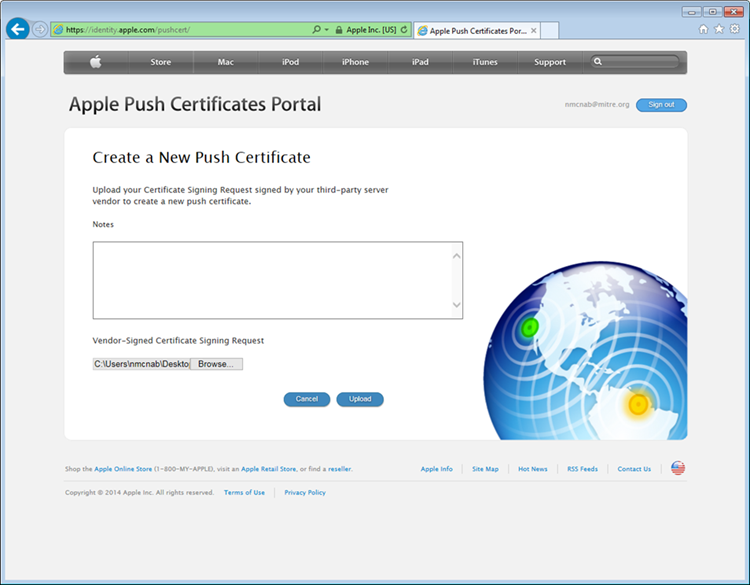Go back with the browser Back arrow
750x585 pixels.
pos(18,30)
